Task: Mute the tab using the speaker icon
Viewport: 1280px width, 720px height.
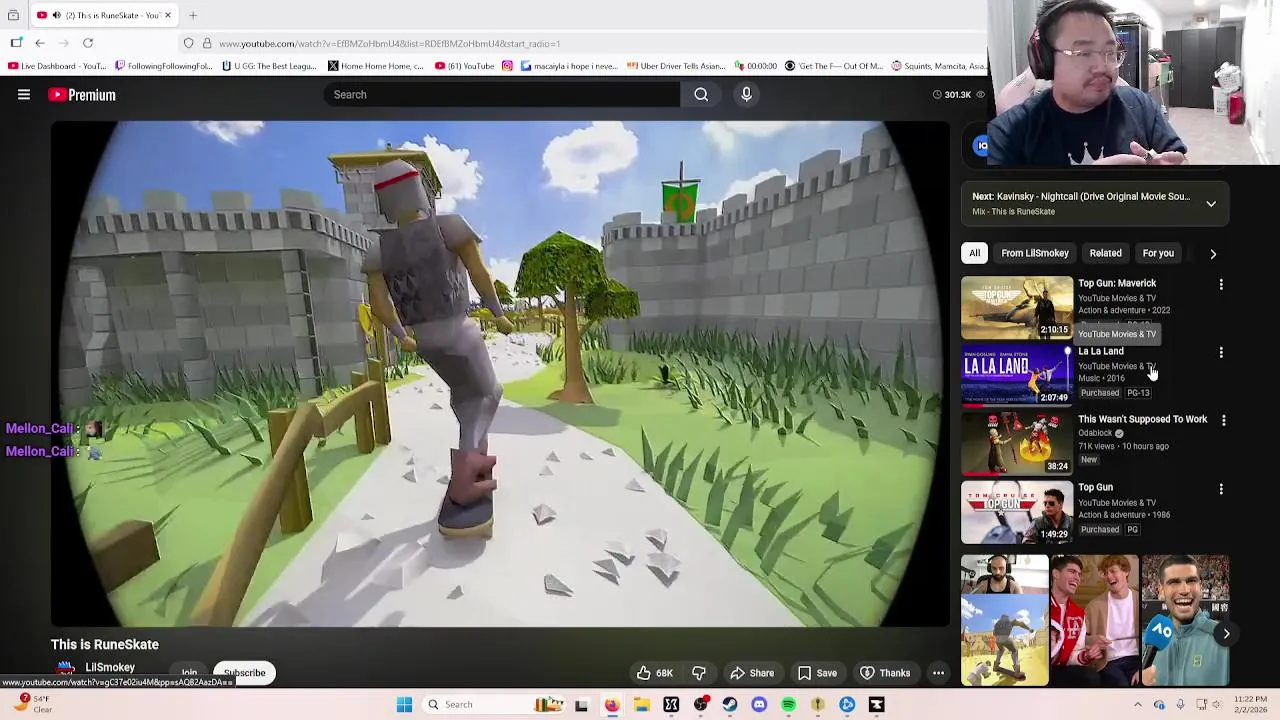Action: pos(57,15)
